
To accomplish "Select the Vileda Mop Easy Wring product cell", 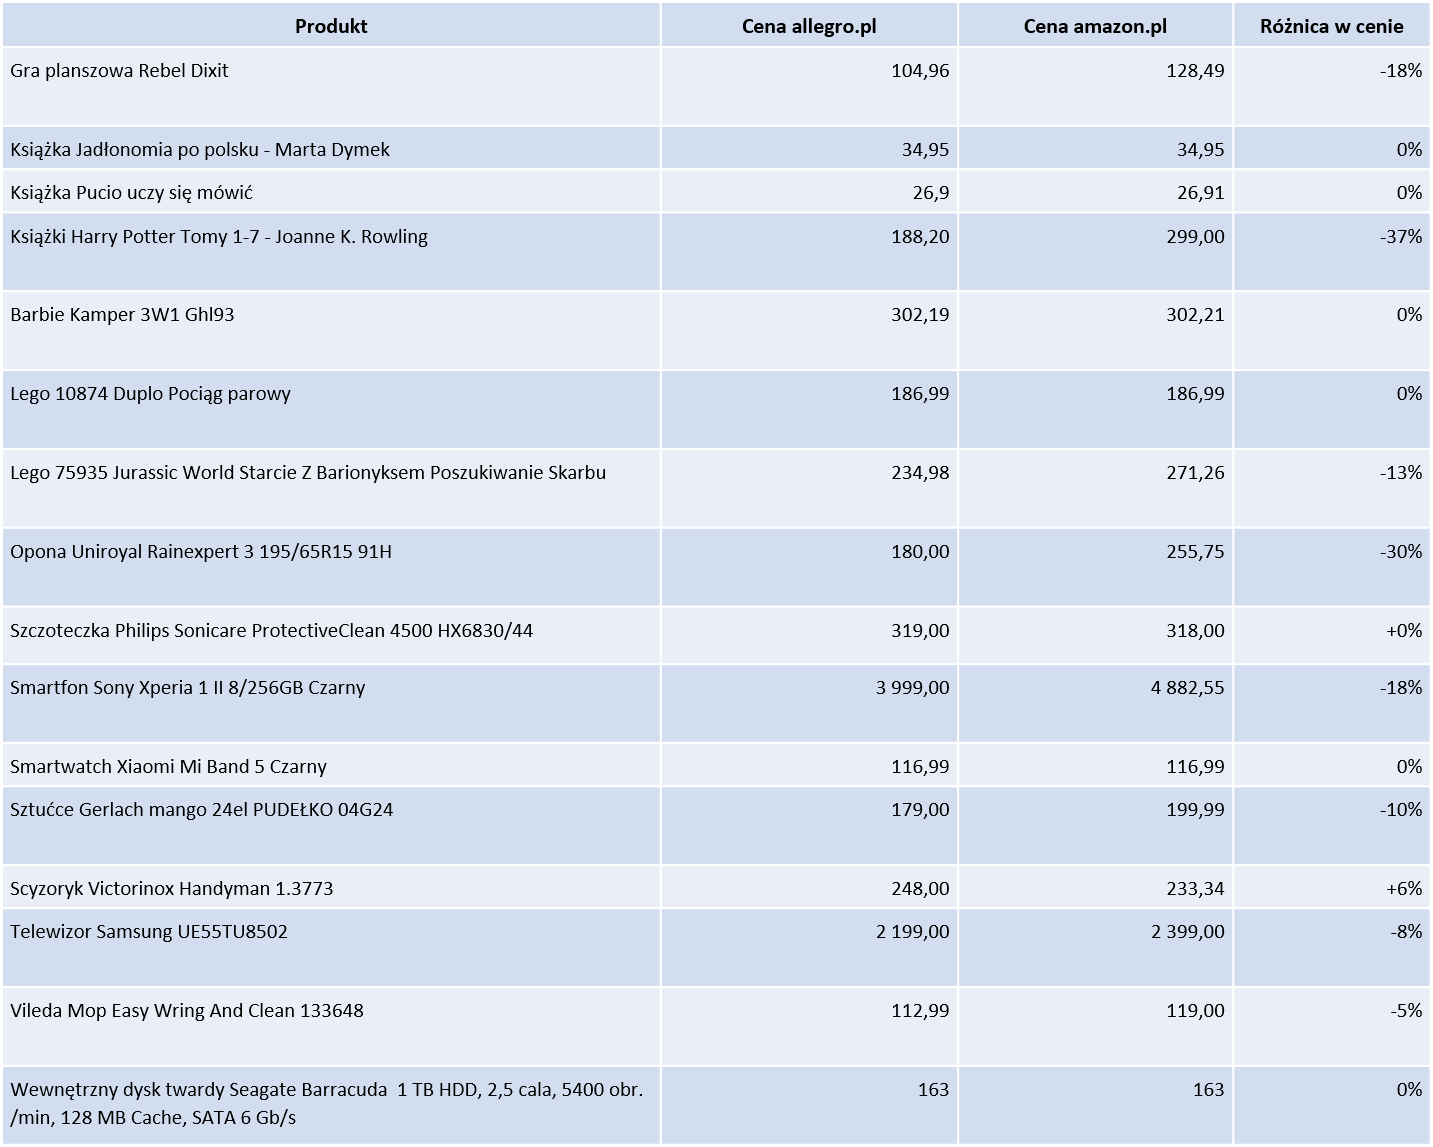I will tap(187, 1011).
